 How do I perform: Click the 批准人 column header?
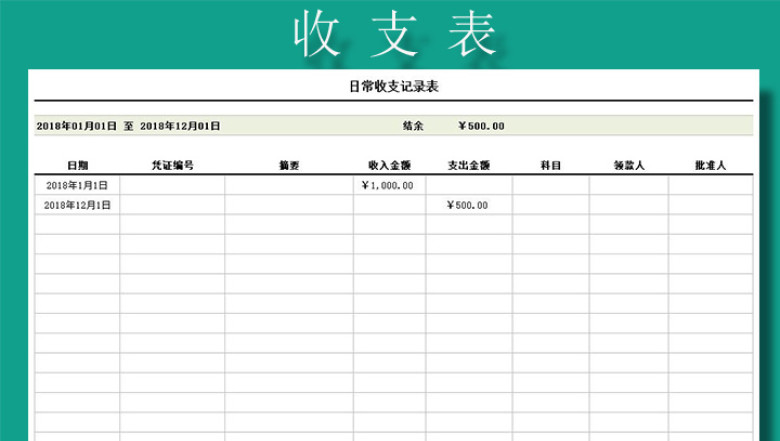pos(710,166)
